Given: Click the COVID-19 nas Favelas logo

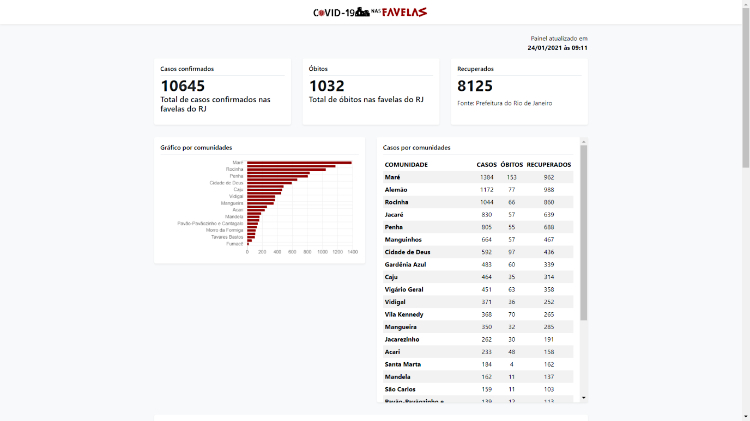Looking at the screenshot, I should tap(370, 12).
